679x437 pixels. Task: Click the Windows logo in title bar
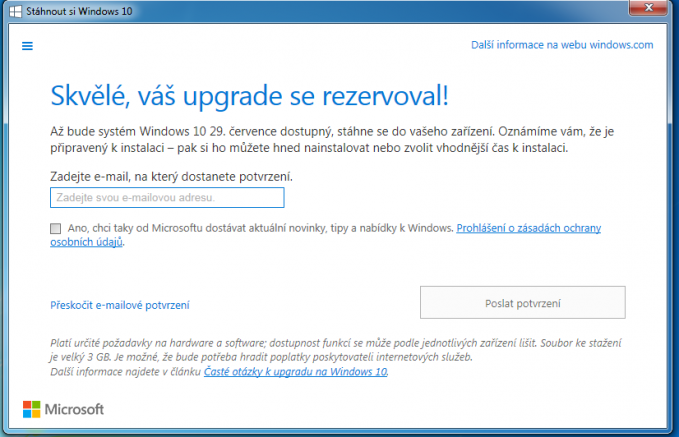(15, 11)
